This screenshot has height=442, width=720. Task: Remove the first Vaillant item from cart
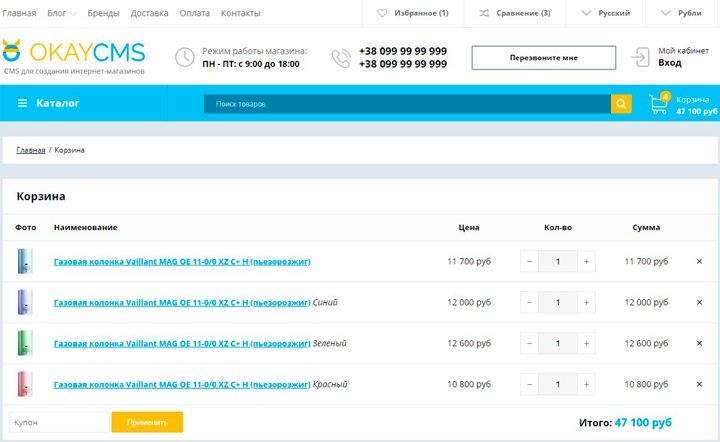pos(699,262)
